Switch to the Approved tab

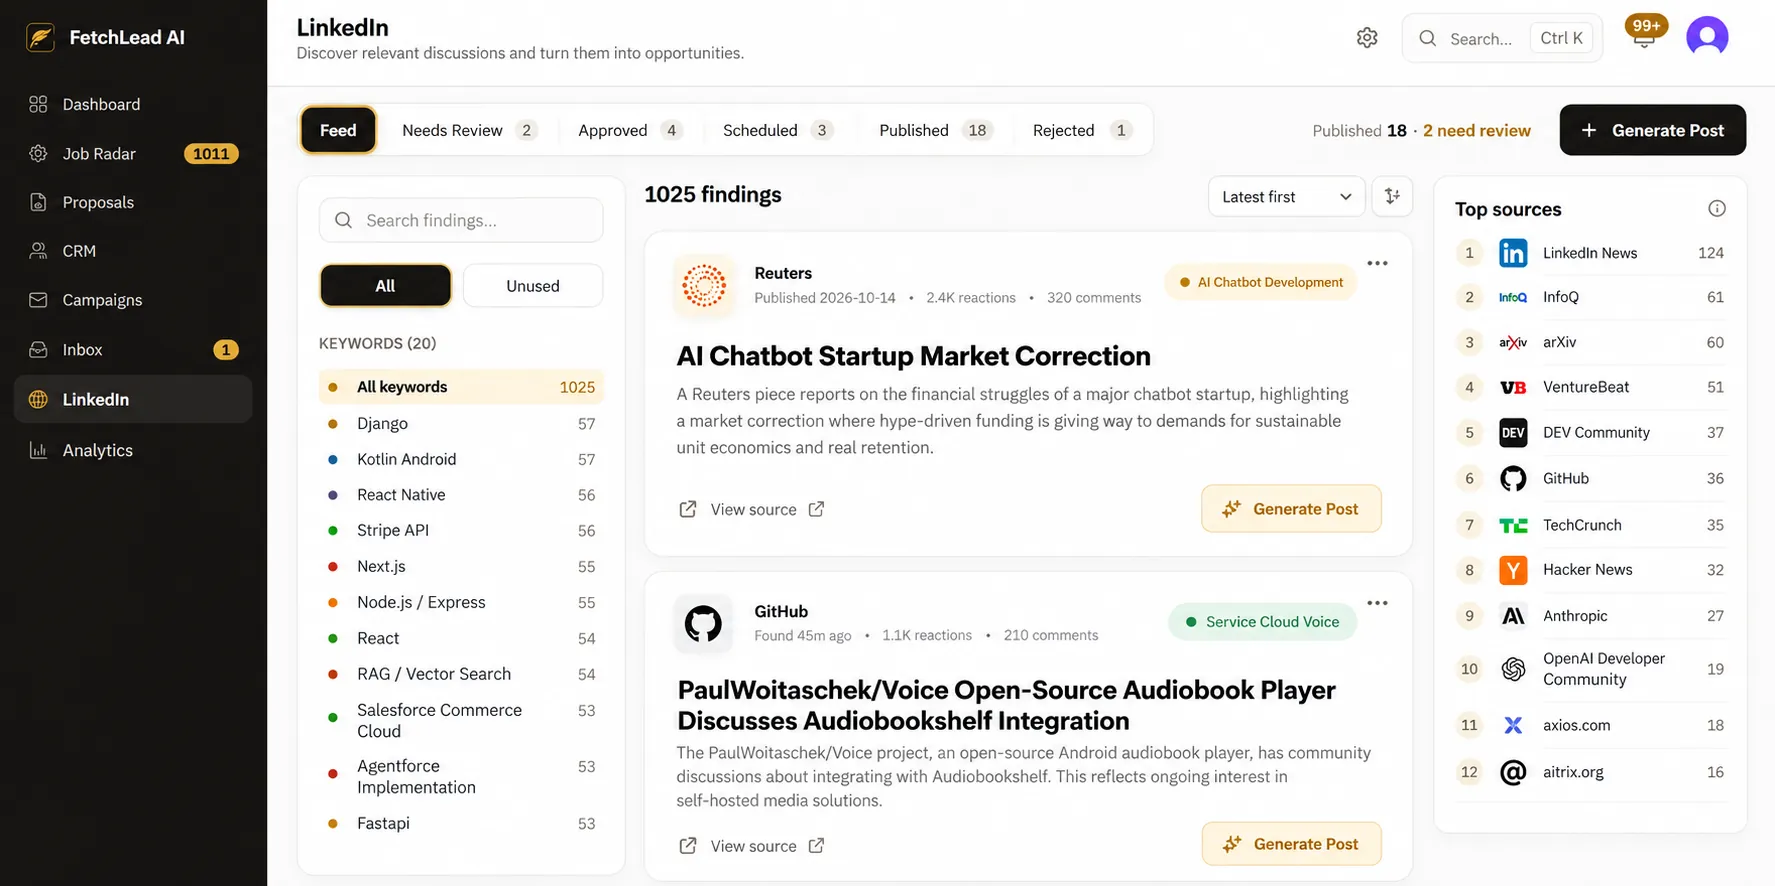click(630, 130)
